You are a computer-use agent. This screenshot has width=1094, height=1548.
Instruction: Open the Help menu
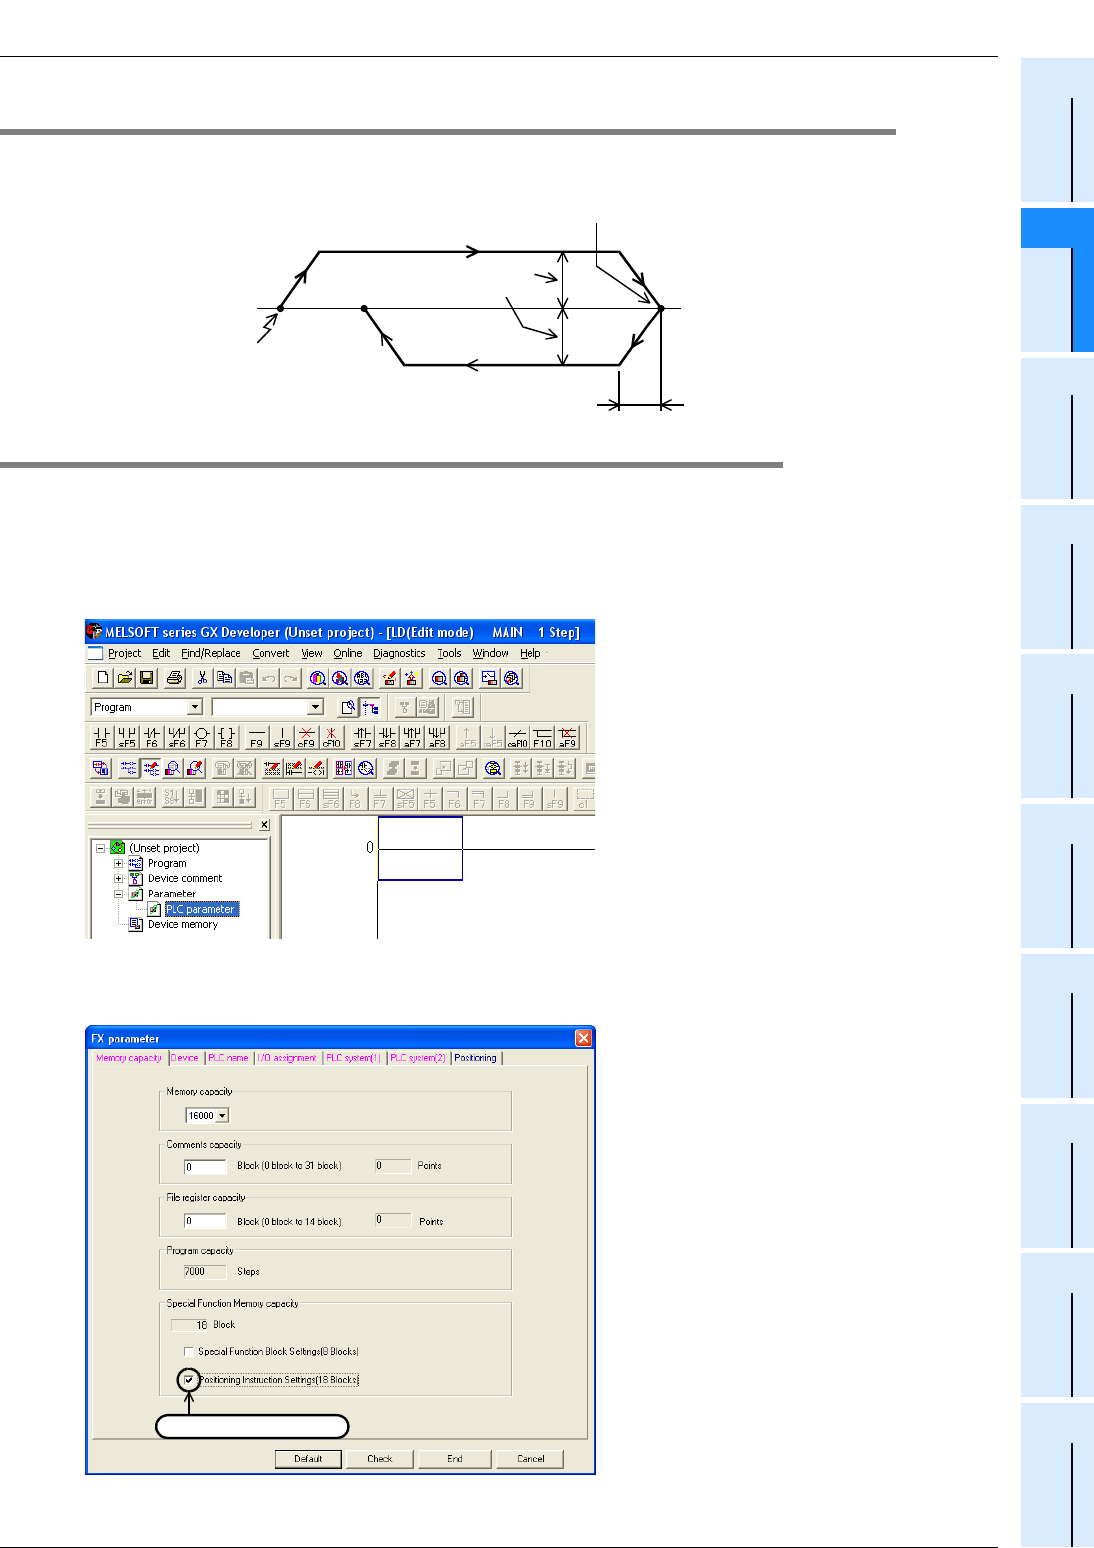pos(530,653)
